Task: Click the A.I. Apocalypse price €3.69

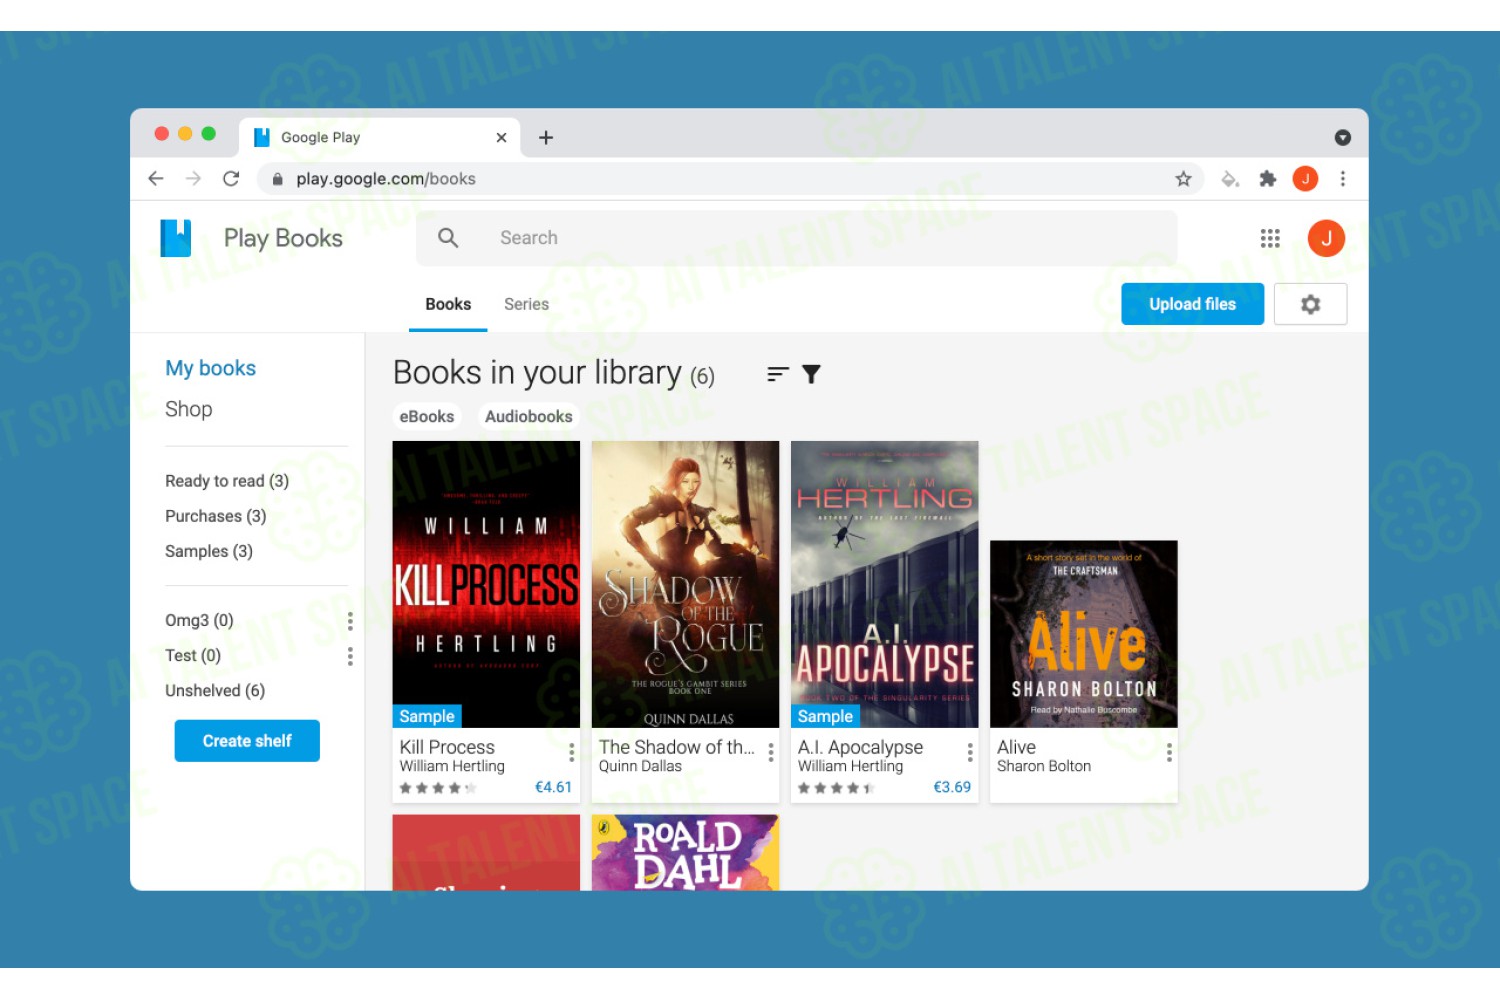Action: coord(952,788)
